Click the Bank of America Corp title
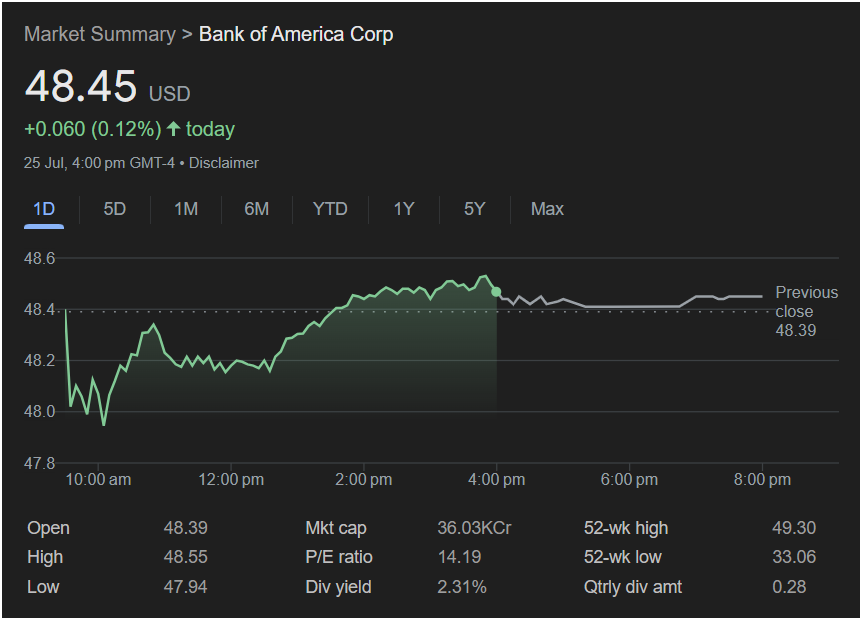The image size is (862, 620). 296,34
